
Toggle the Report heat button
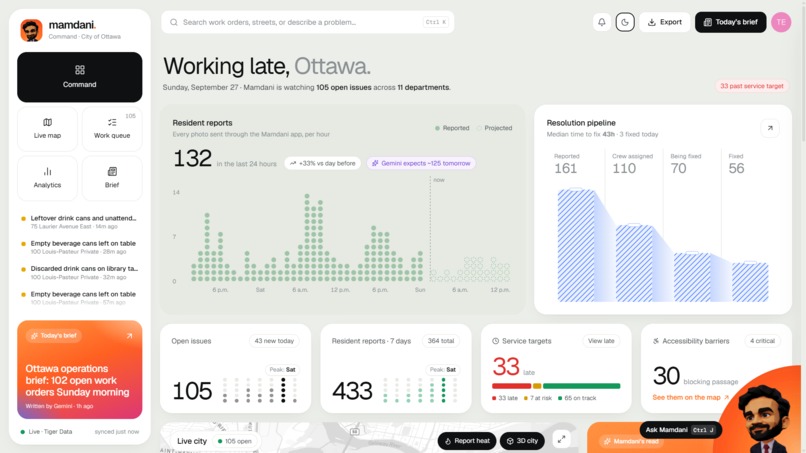pos(467,441)
